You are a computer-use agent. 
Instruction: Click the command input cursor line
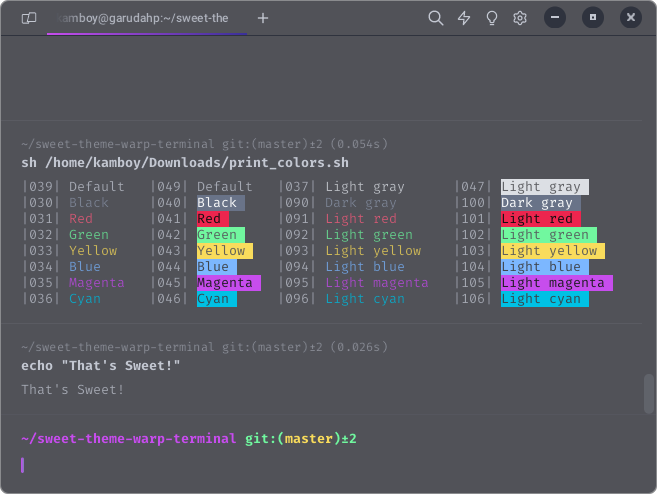(x=23, y=465)
